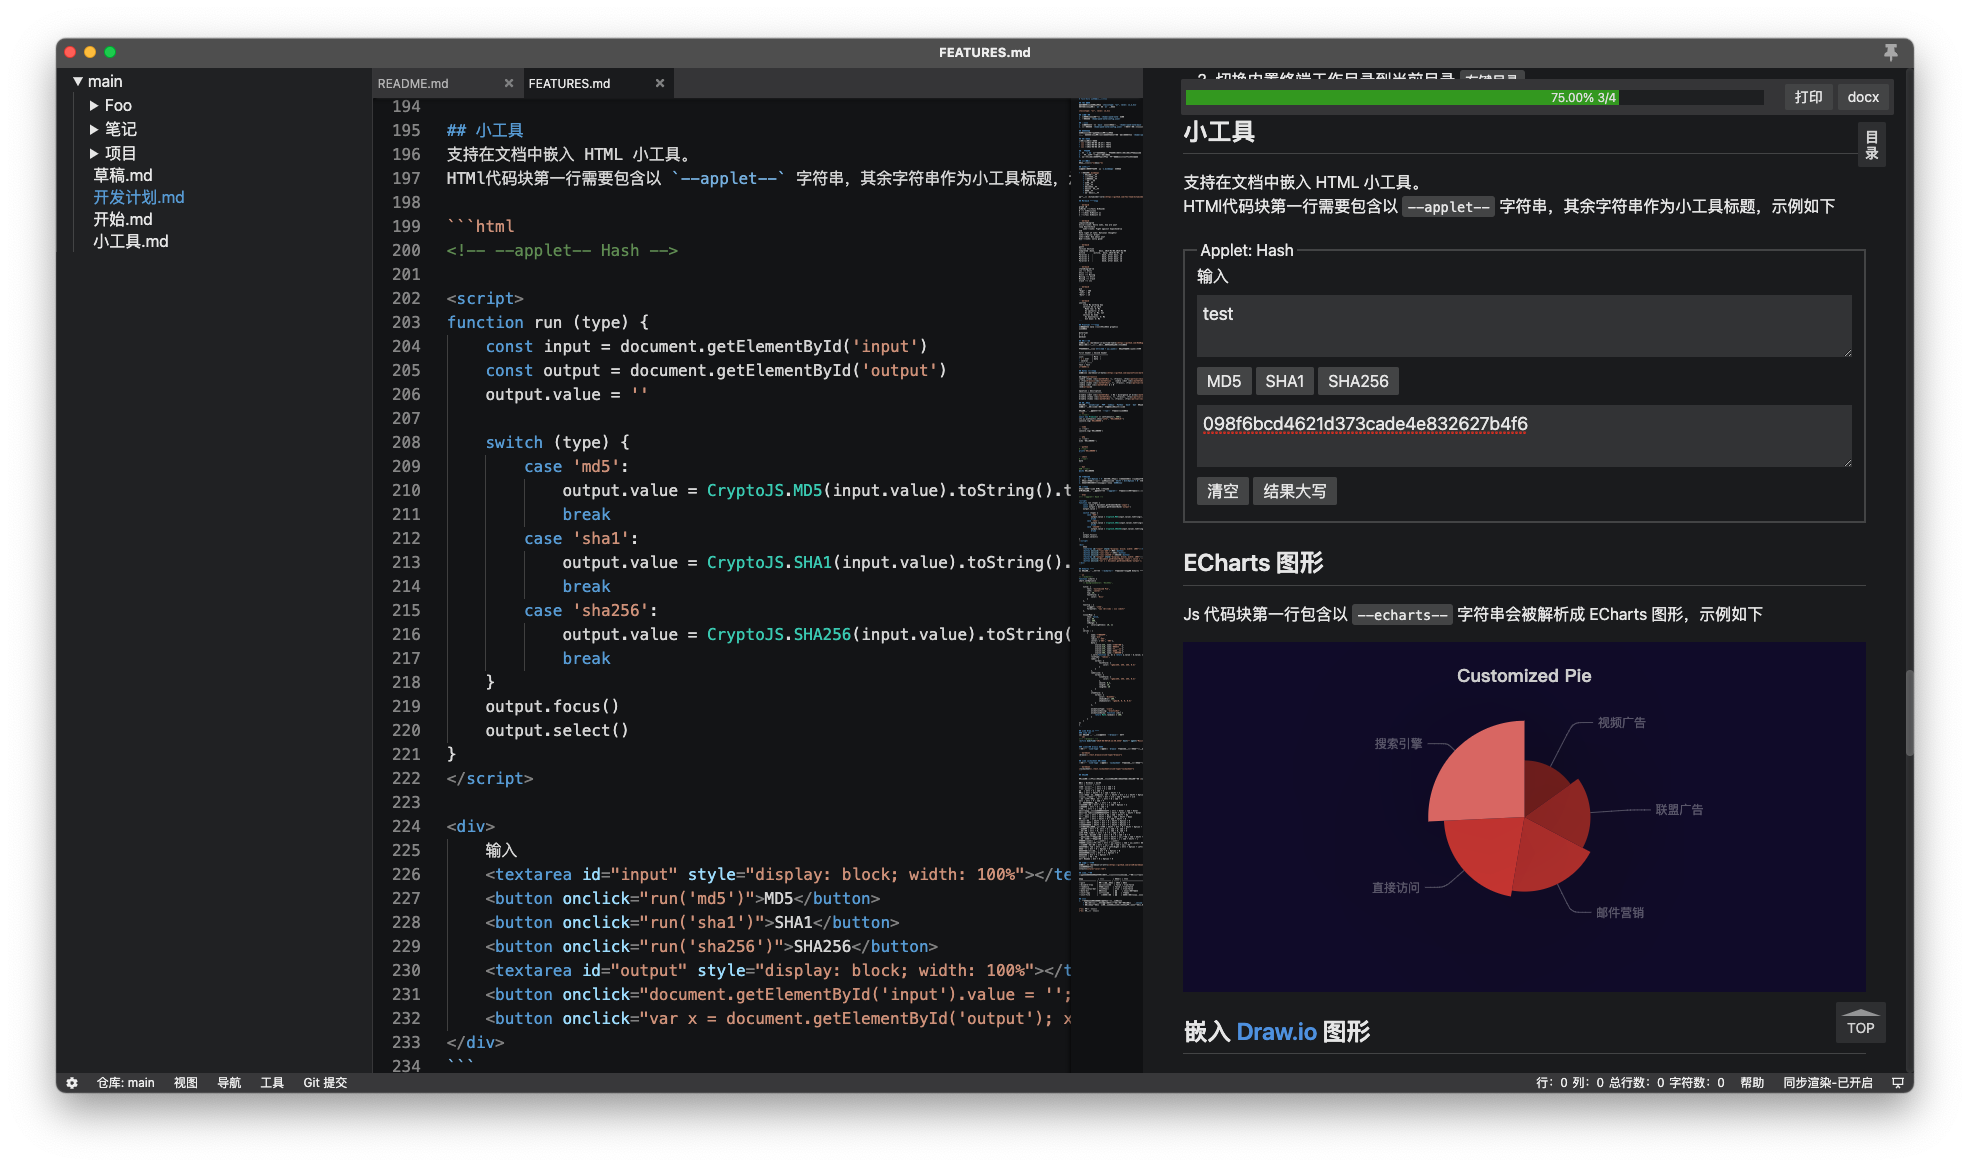Image resolution: width=1970 pixels, height=1167 pixels.
Task: Close the README.md tab
Action: click(508, 83)
